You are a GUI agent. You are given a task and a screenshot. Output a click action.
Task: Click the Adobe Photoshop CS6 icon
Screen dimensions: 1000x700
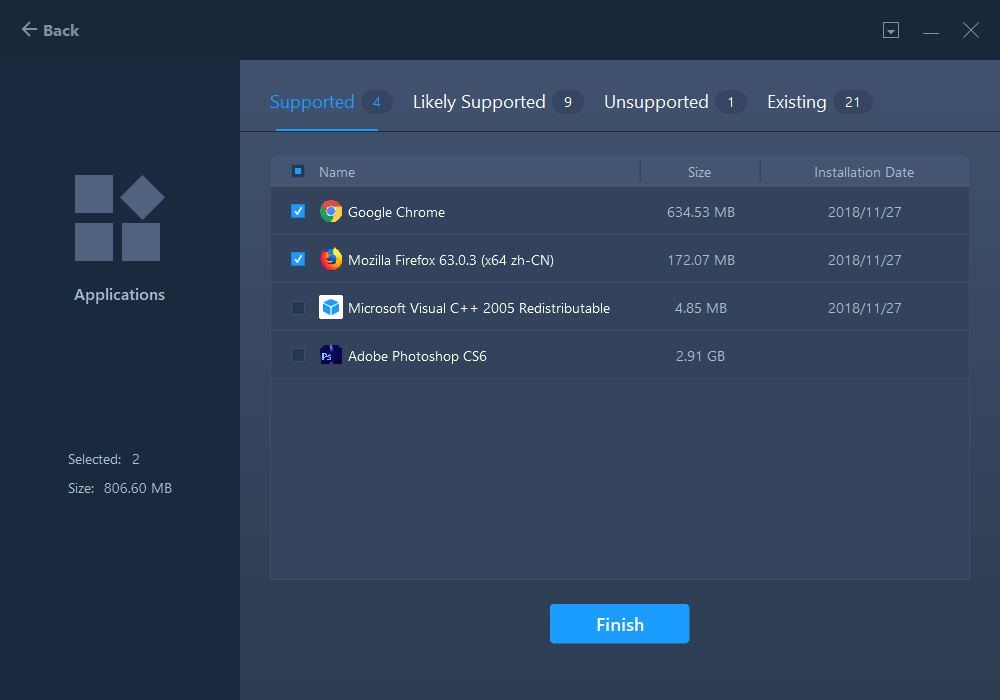[x=331, y=356]
